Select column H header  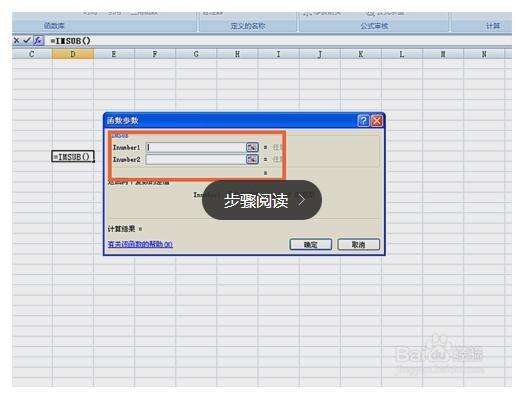237,54
